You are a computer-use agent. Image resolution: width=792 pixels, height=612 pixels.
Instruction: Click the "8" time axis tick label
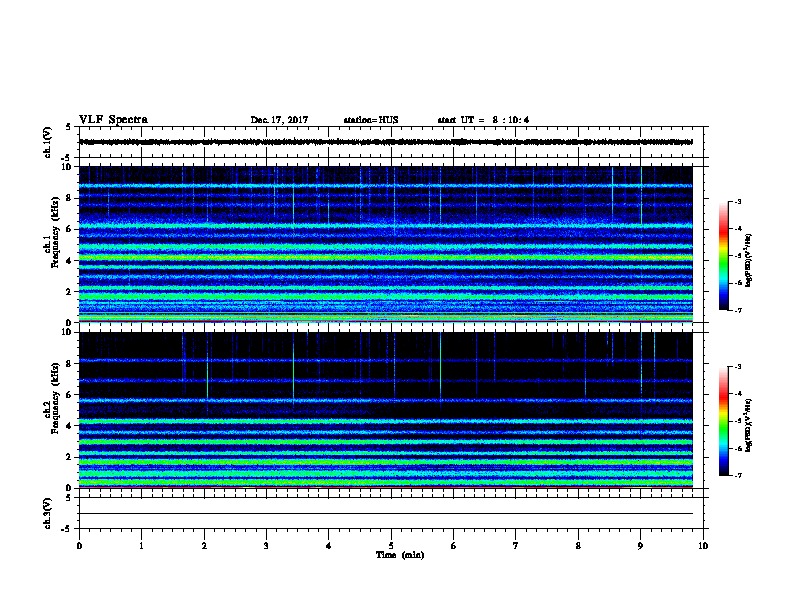[578, 545]
